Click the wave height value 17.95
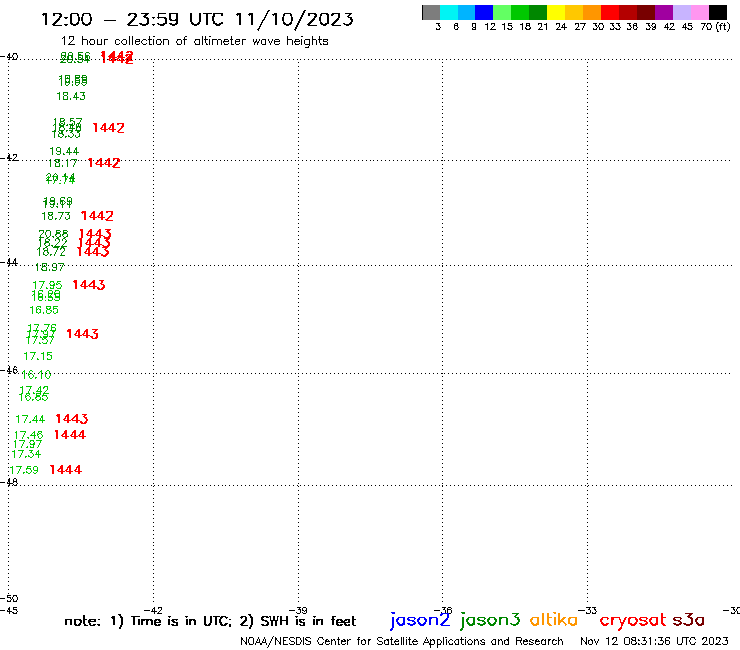Screen dimensions: 740x650 [47, 285]
